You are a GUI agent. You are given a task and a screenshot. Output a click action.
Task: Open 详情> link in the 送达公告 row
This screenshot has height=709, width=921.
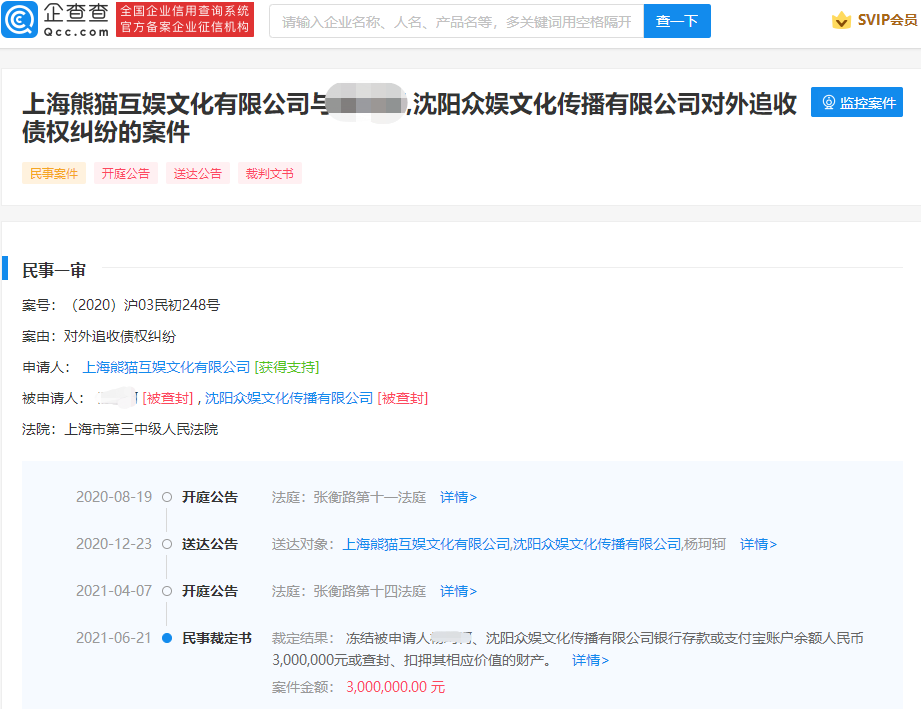tap(758, 544)
